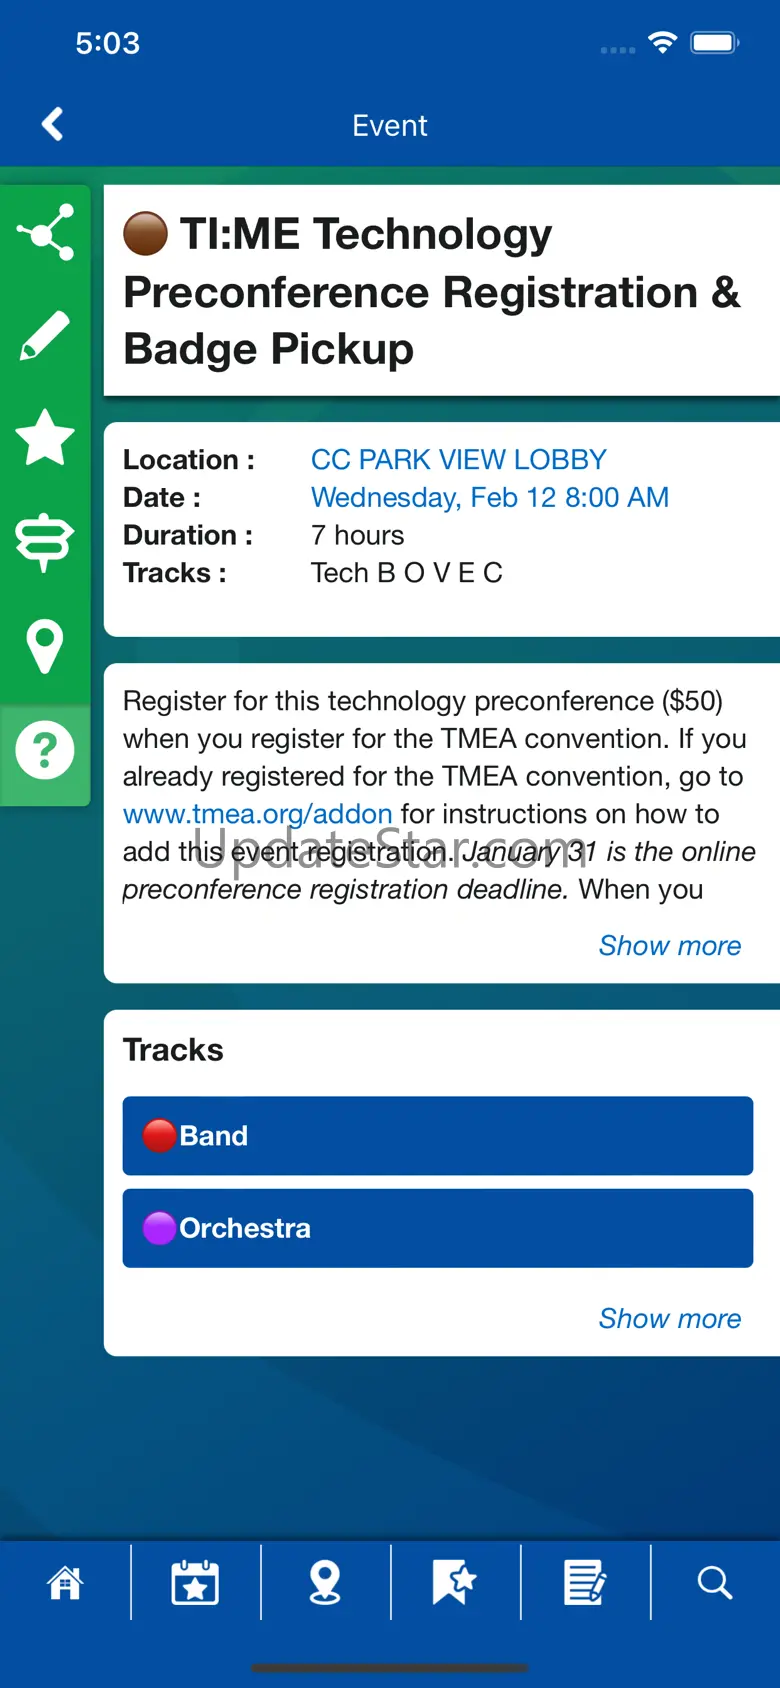This screenshot has height=1688, width=780.
Task: Open the map pin location icon
Action: [45, 646]
